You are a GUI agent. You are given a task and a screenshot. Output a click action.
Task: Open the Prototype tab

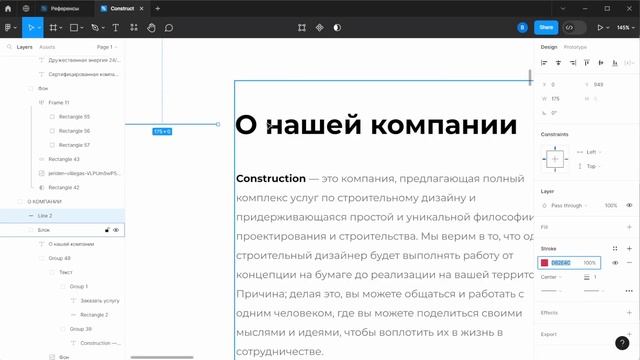coord(575,47)
